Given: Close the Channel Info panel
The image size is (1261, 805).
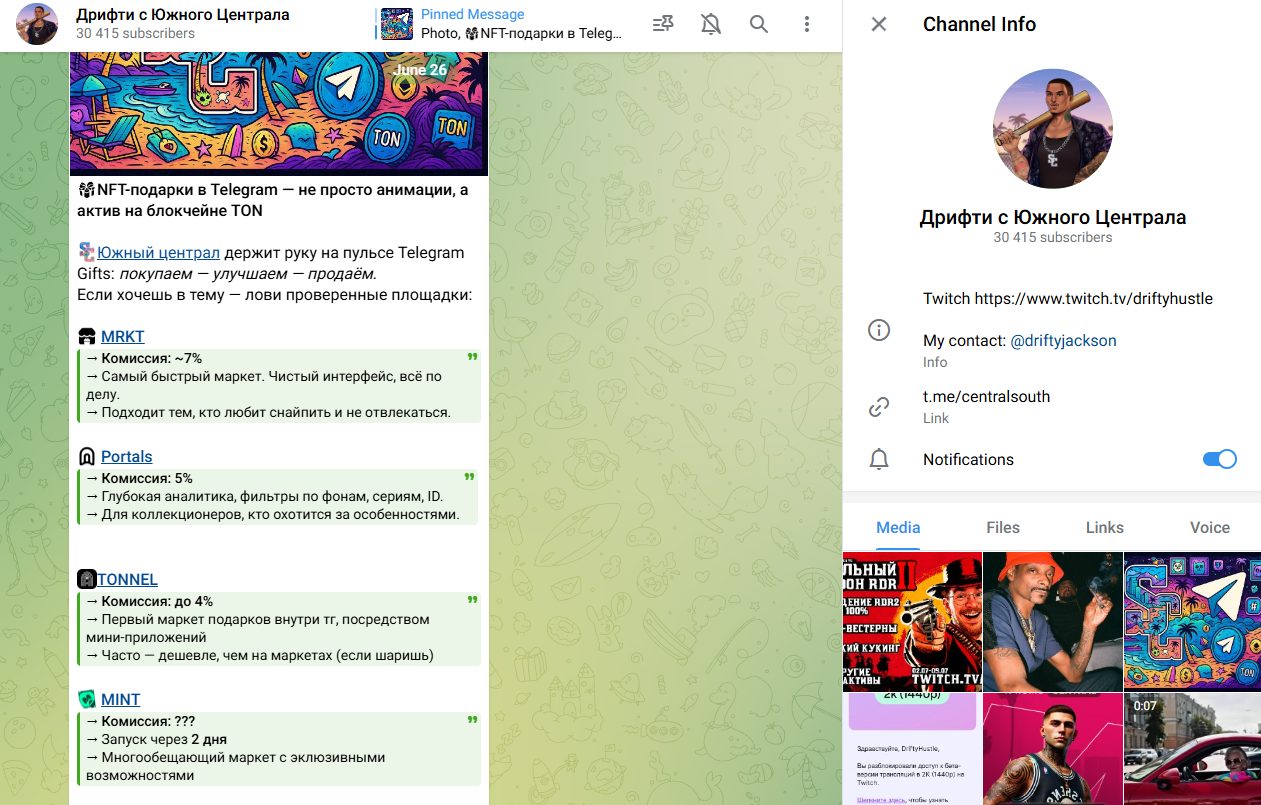Looking at the screenshot, I should [x=879, y=24].
